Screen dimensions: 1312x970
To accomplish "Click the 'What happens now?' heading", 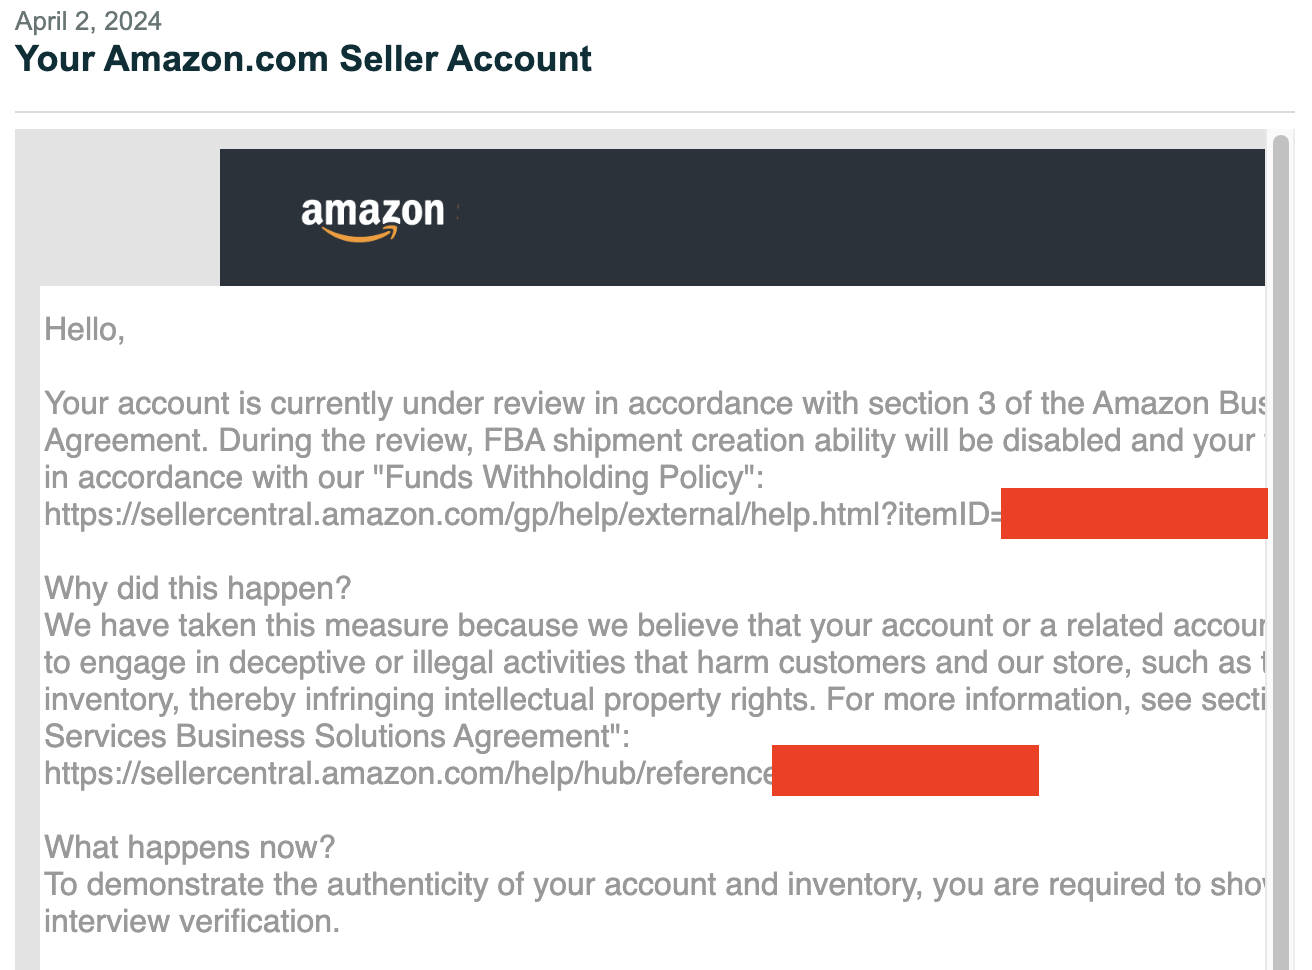I will coord(190,847).
